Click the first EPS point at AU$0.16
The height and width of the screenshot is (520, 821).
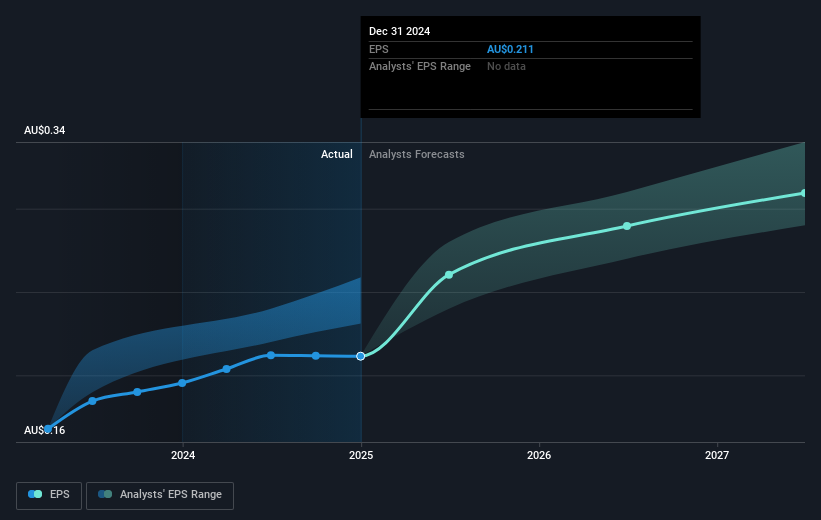[48, 429]
